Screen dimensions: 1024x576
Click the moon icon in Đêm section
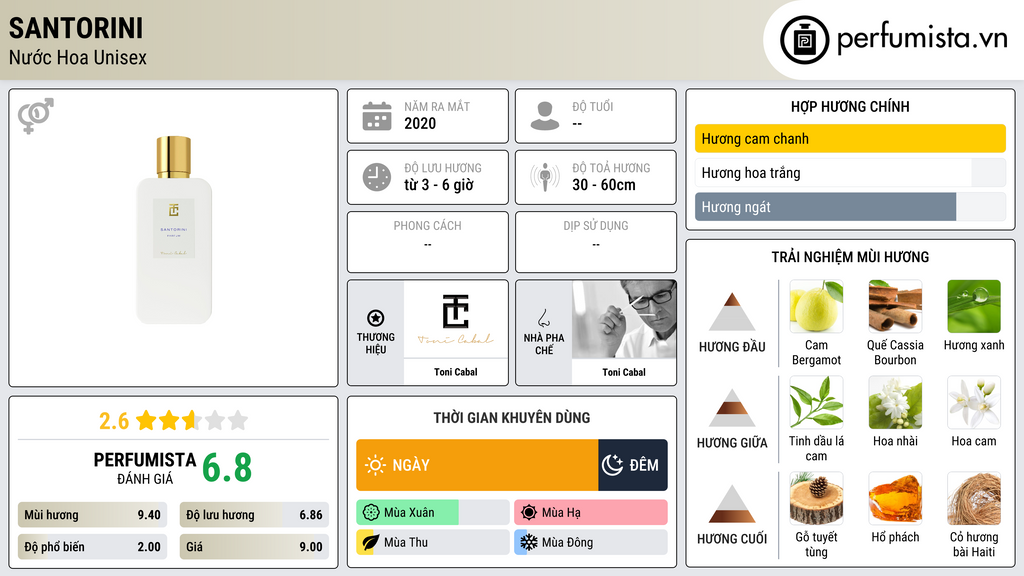tap(612, 465)
